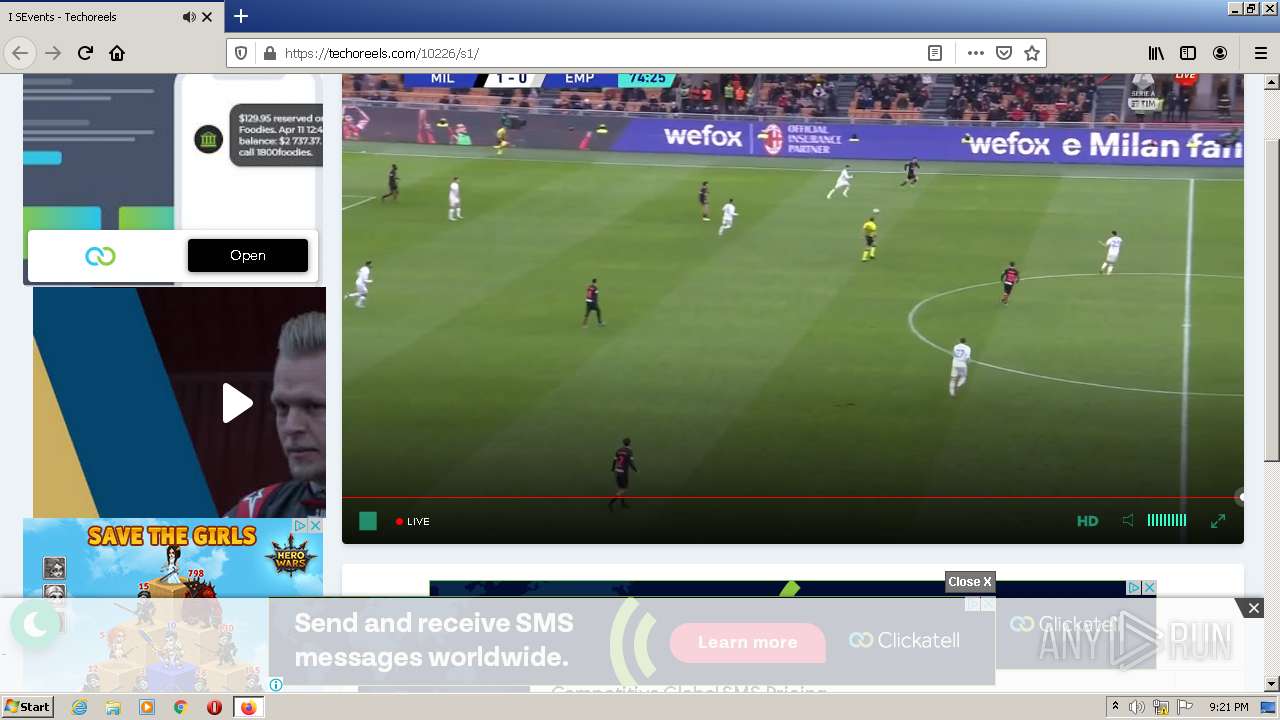1280x720 pixels.
Task: Show hidden system tray icons
Action: (1115, 707)
